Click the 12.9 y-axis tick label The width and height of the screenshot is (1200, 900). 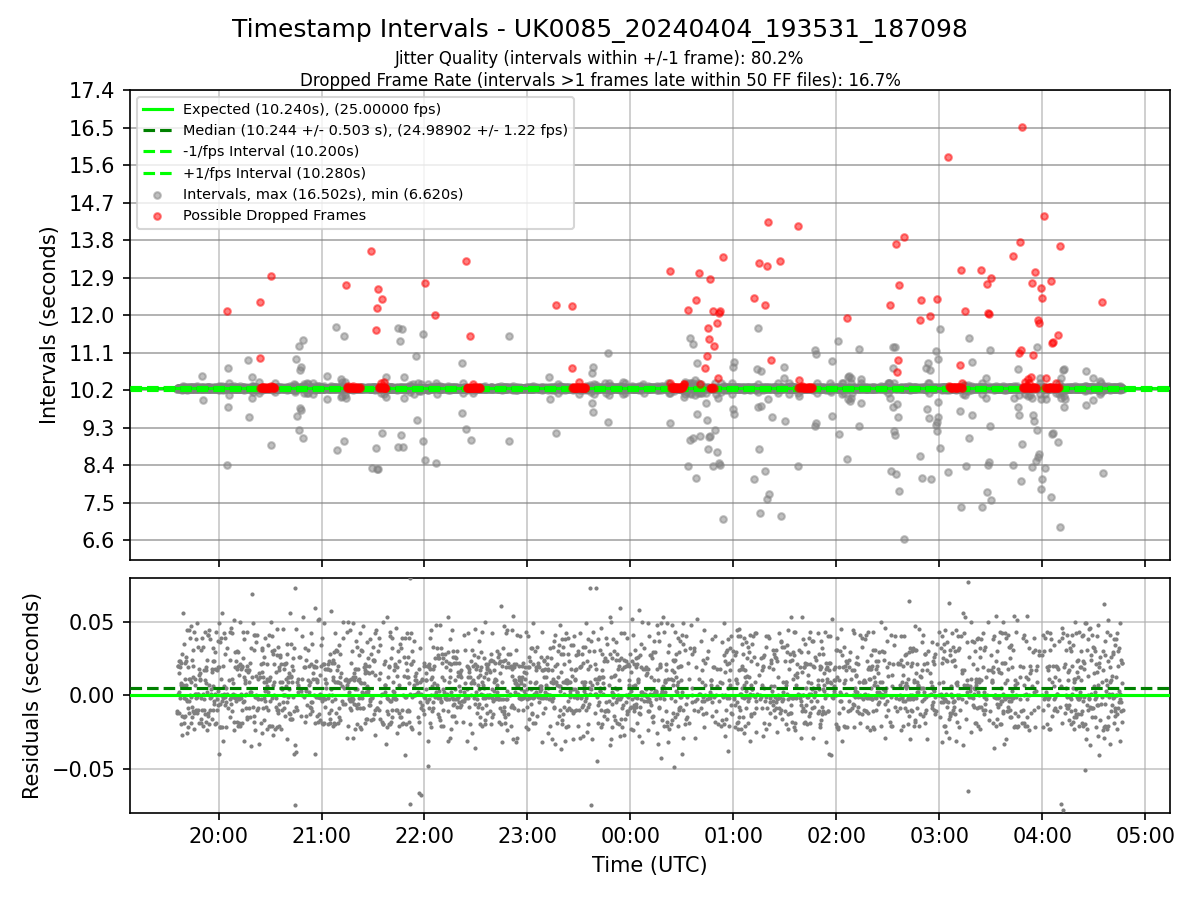(93, 278)
